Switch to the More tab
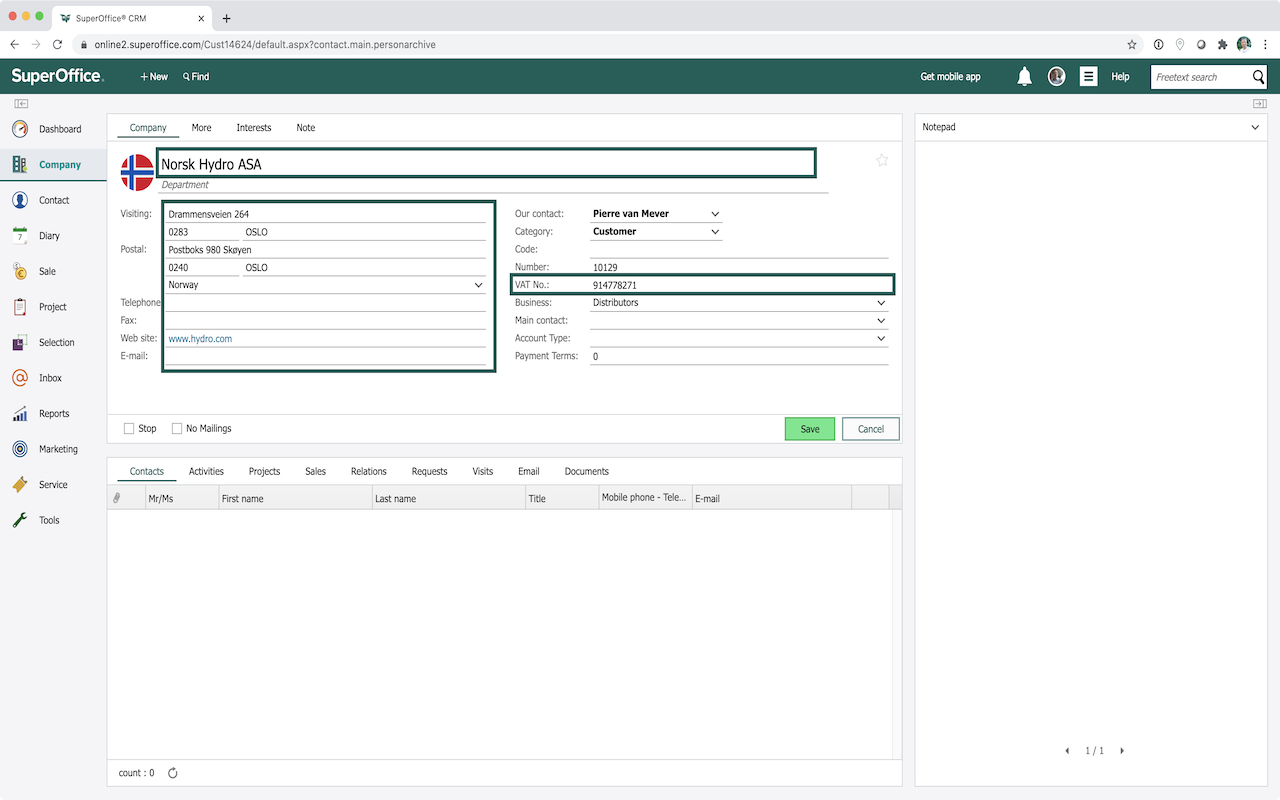The image size is (1280, 800). [202, 128]
